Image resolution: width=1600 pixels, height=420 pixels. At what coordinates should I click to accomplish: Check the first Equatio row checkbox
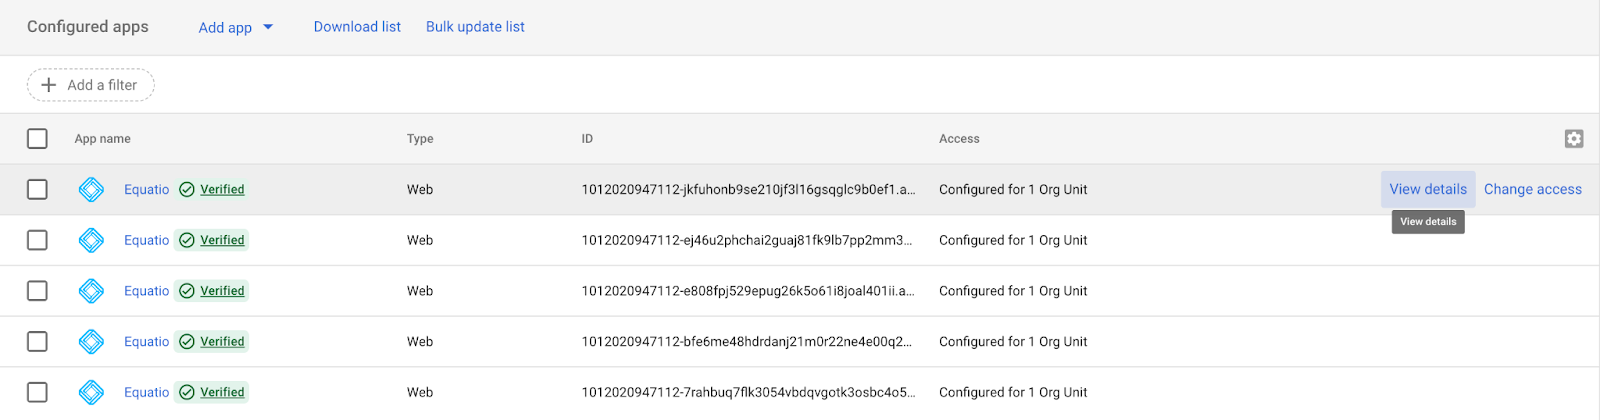pos(37,189)
